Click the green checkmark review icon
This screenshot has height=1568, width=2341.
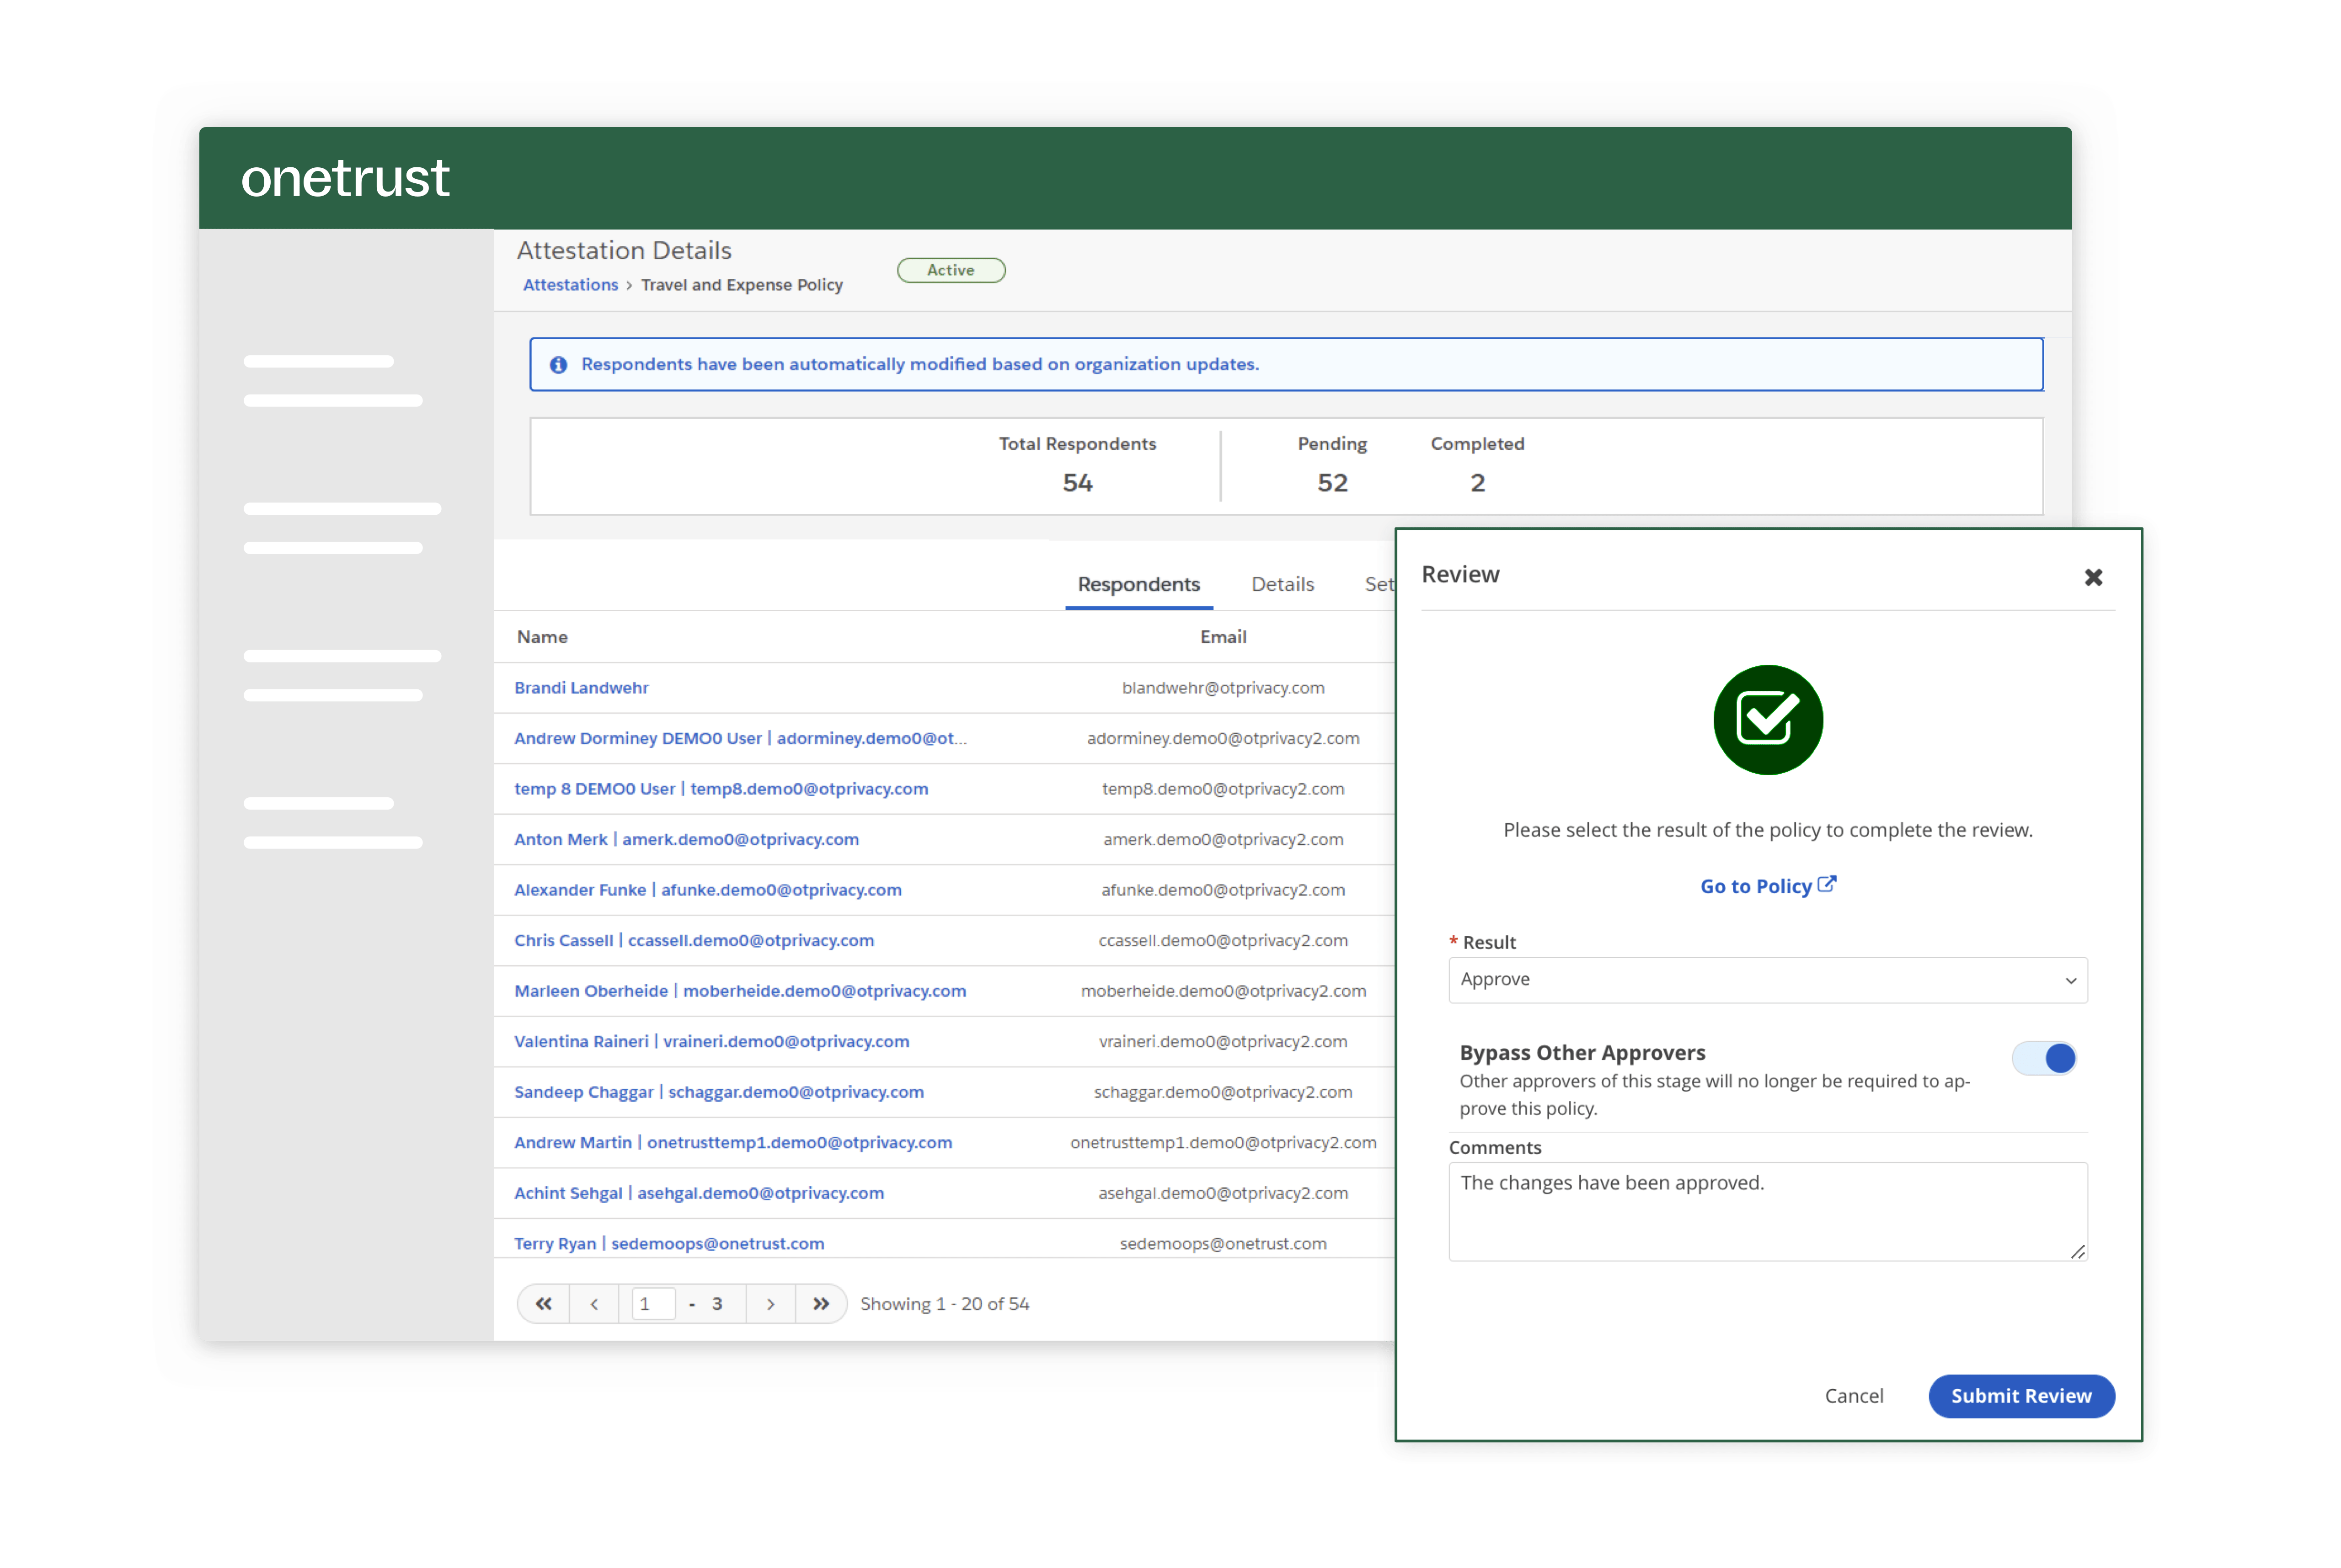1767,720
